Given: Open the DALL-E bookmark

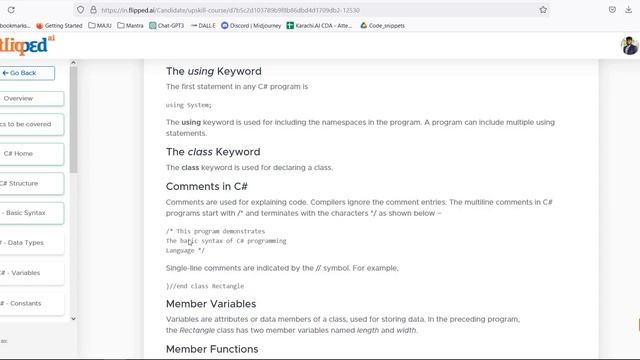Looking at the screenshot, I should (x=203, y=25).
